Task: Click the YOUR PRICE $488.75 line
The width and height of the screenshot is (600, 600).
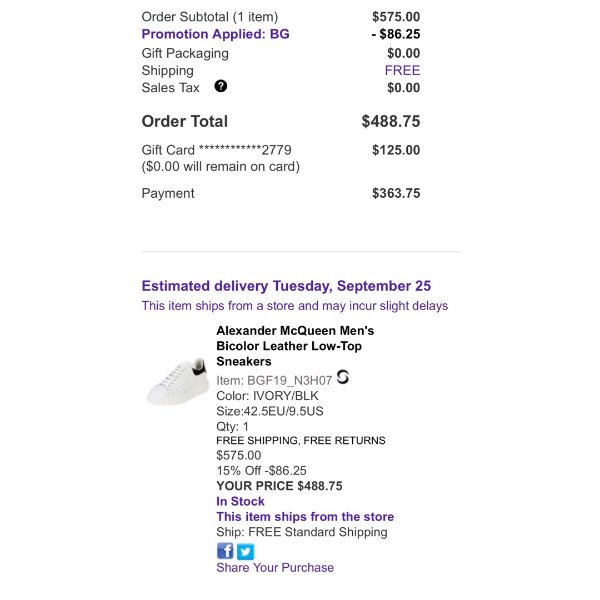Action: coord(279,486)
